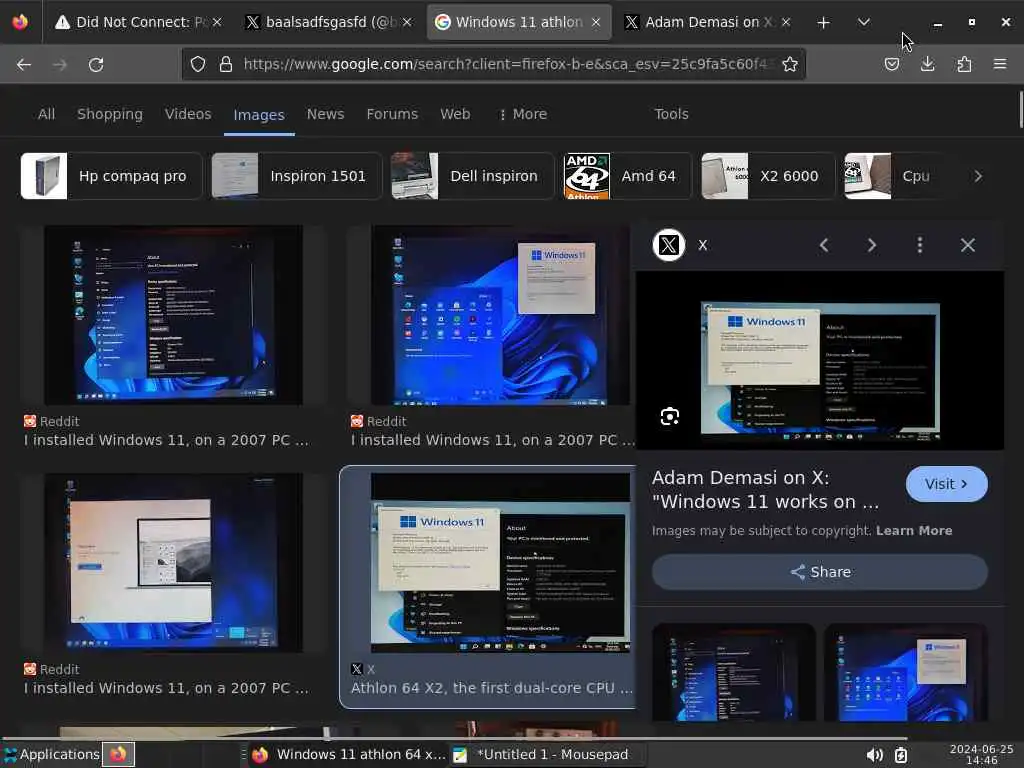Close the image preview panel
The image size is (1024, 768).
[968, 246]
